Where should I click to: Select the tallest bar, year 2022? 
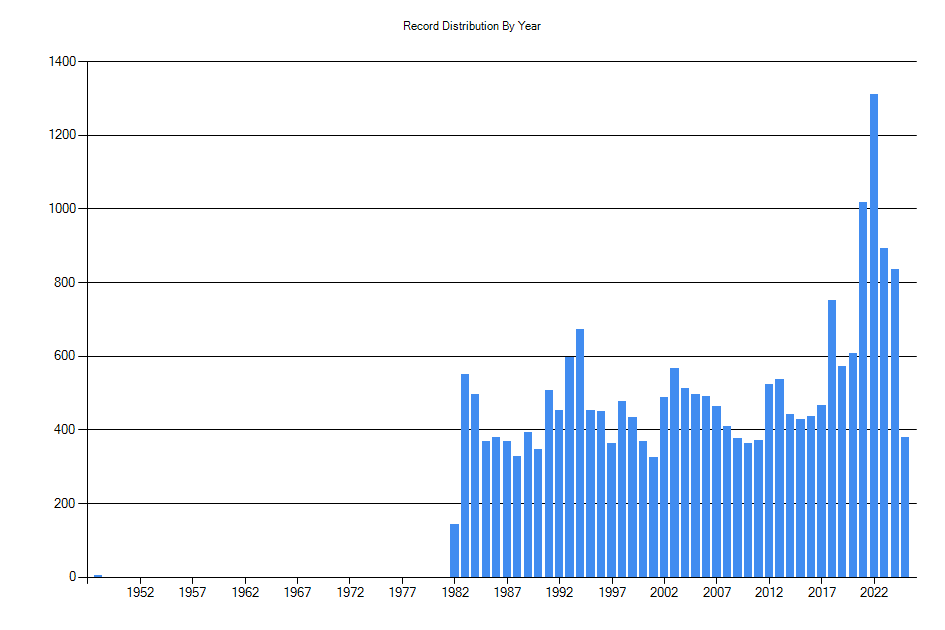click(x=873, y=335)
